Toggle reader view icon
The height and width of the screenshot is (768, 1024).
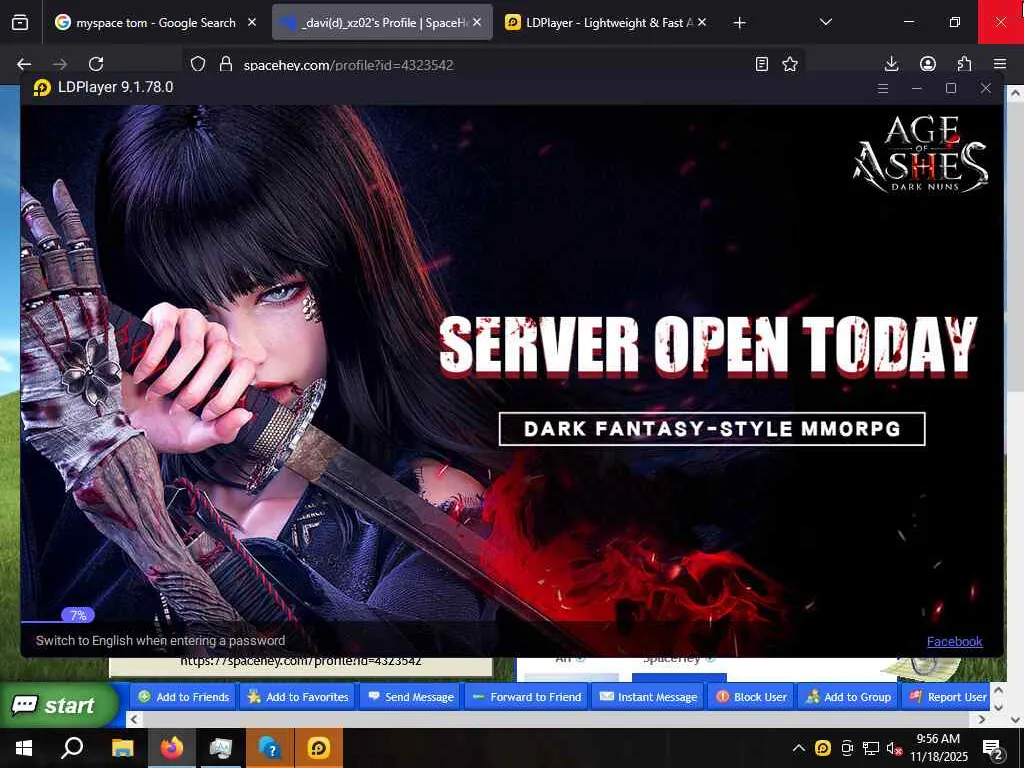761,64
